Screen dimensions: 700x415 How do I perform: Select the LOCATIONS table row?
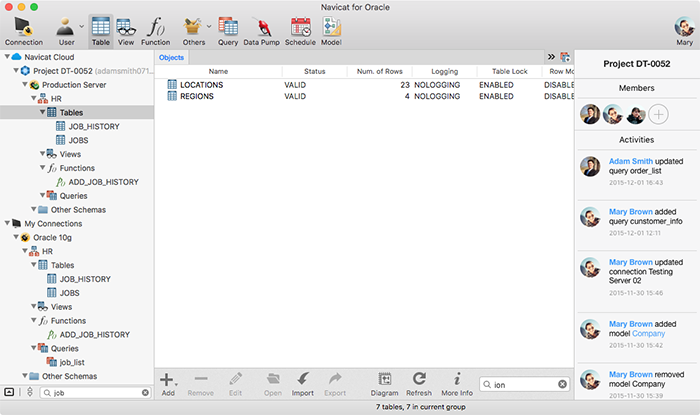364,85
